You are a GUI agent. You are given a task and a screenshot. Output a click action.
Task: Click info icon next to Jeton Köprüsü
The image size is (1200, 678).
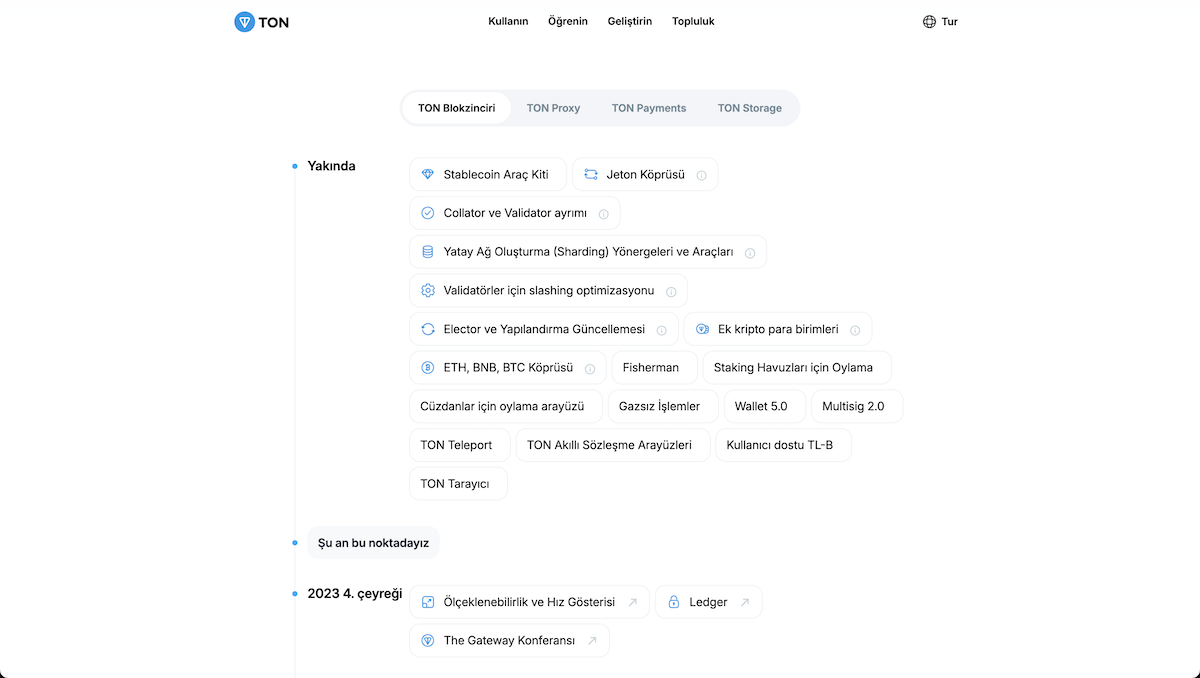701,175
